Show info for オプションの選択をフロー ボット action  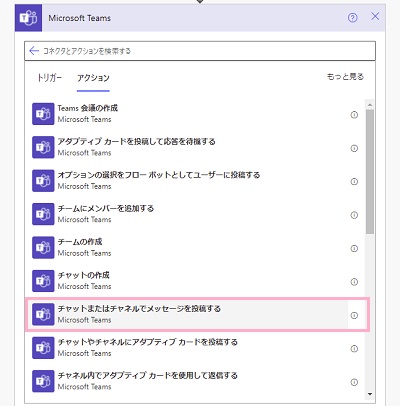354,182
